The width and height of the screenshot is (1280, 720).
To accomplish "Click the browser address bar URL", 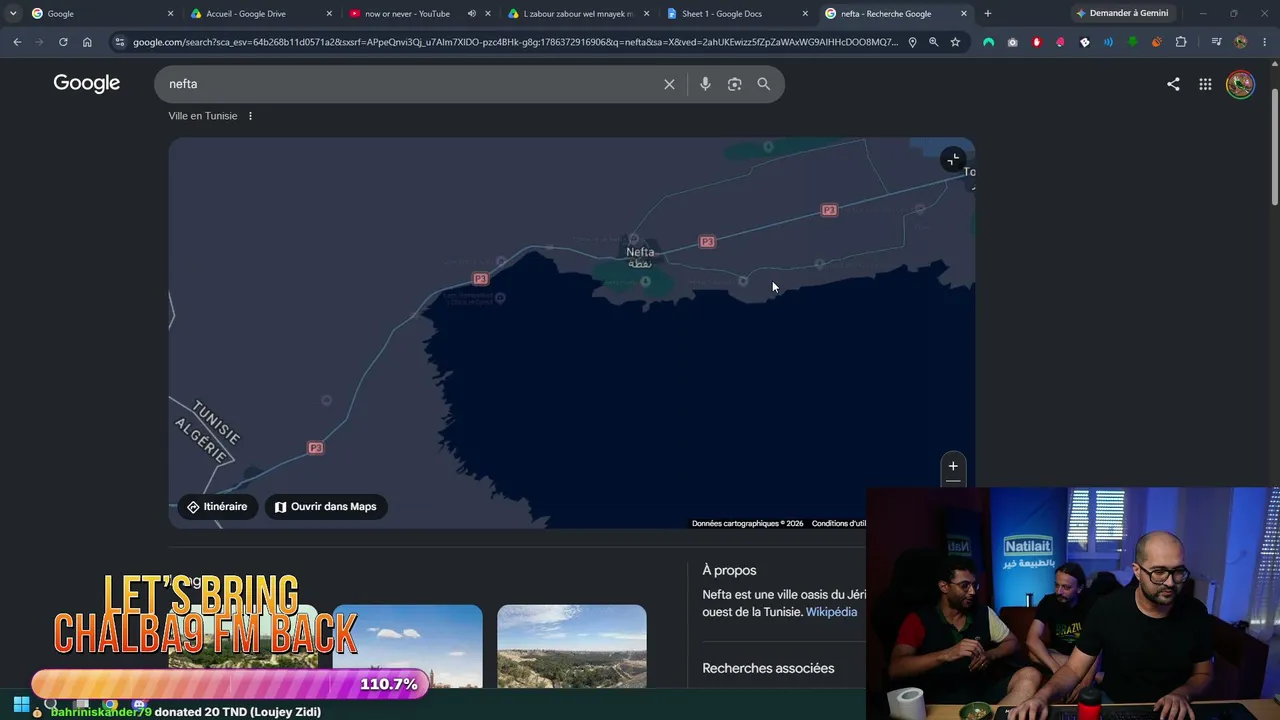I will (x=515, y=42).
